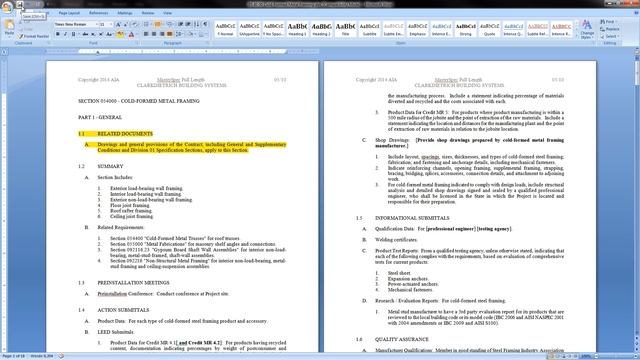
Task: Open the Paragraph dialog launcher
Action: tap(209, 43)
